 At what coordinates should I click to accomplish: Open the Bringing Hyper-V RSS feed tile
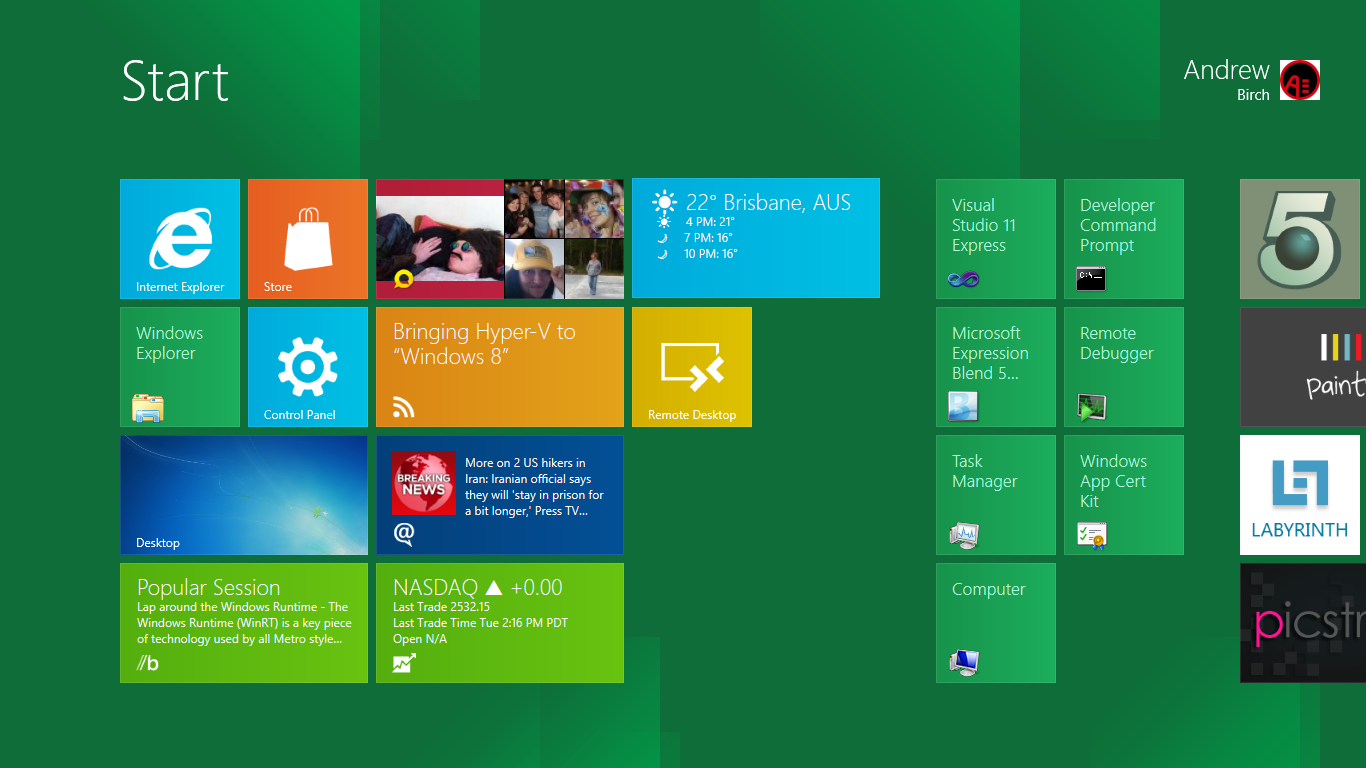click(500, 367)
